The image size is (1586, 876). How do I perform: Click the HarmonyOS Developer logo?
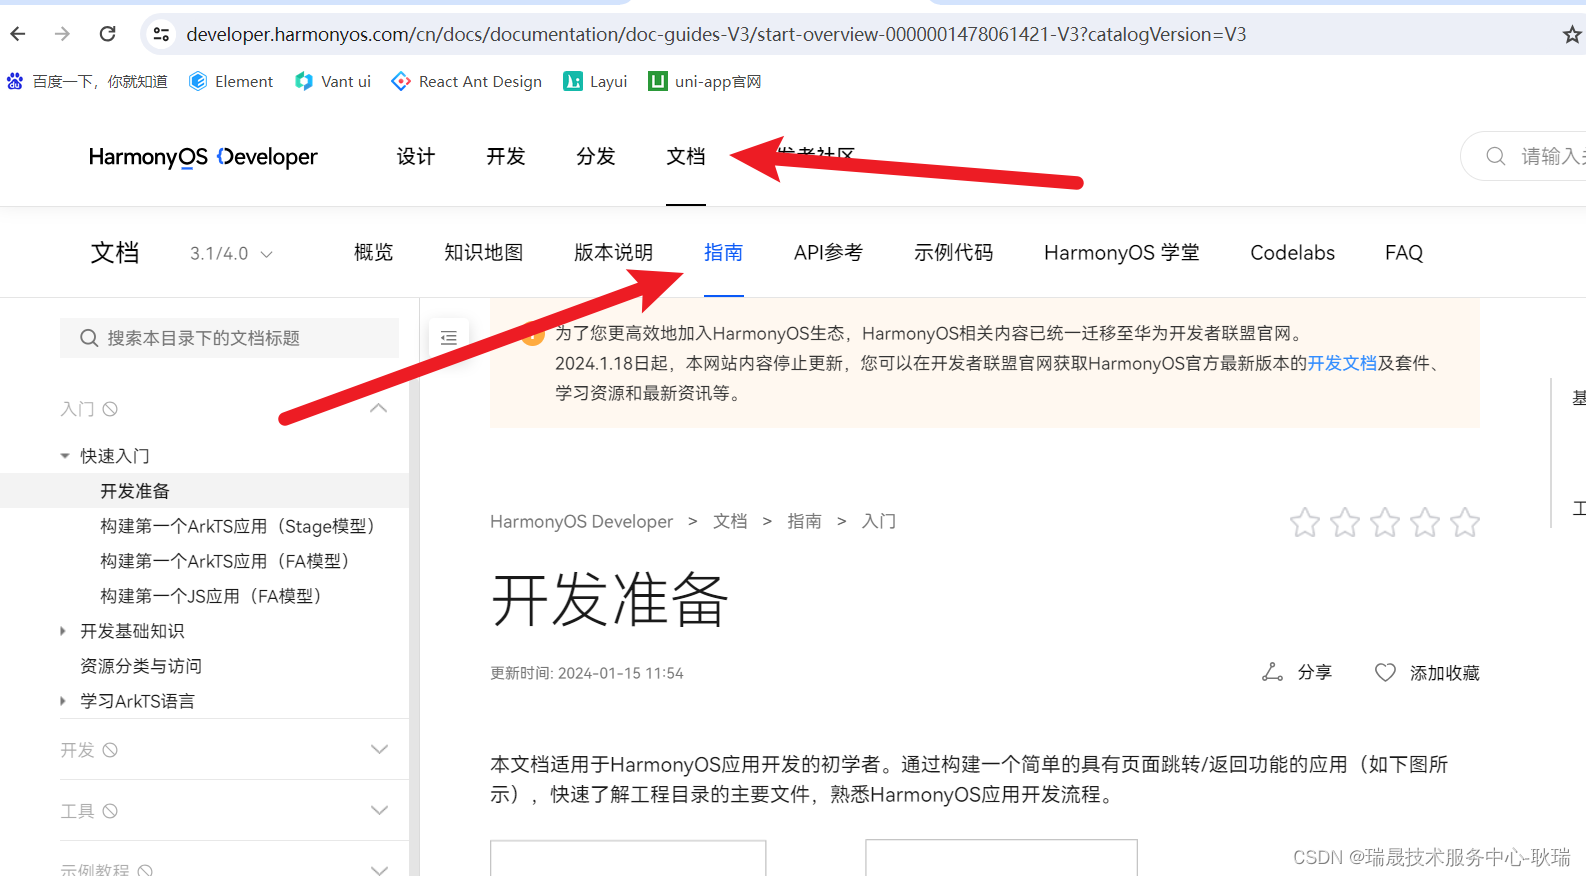[203, 157]
